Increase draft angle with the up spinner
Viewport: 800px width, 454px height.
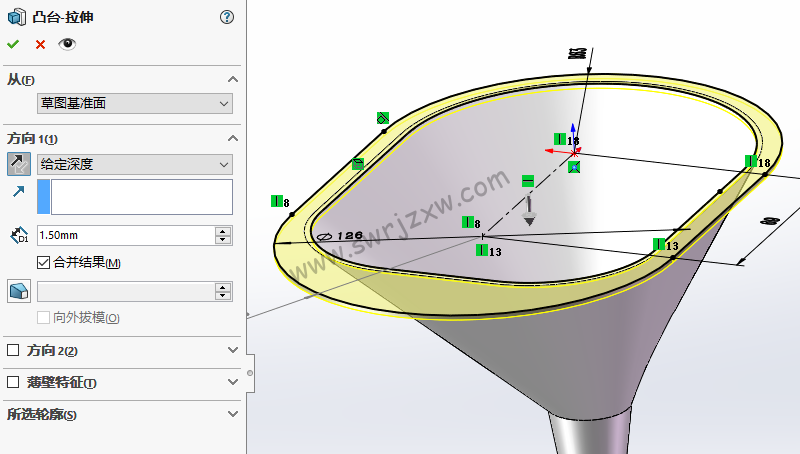tap(223, 287)
